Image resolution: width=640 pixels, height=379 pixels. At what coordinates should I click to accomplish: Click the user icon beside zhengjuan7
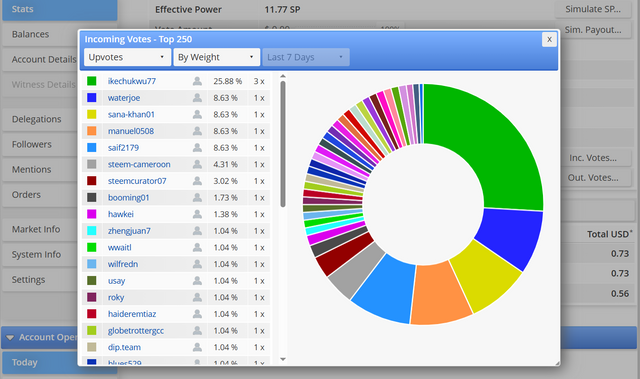pos(197,231)
